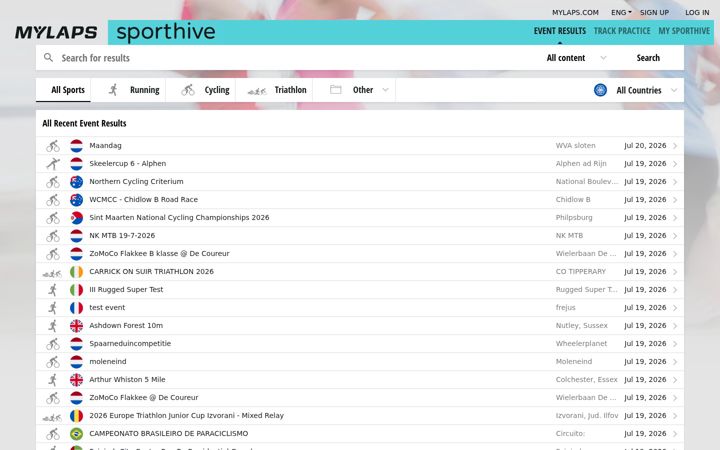Click the sporthive logo
This screenshot has height=450, width=720.
(x=166, y=32)
